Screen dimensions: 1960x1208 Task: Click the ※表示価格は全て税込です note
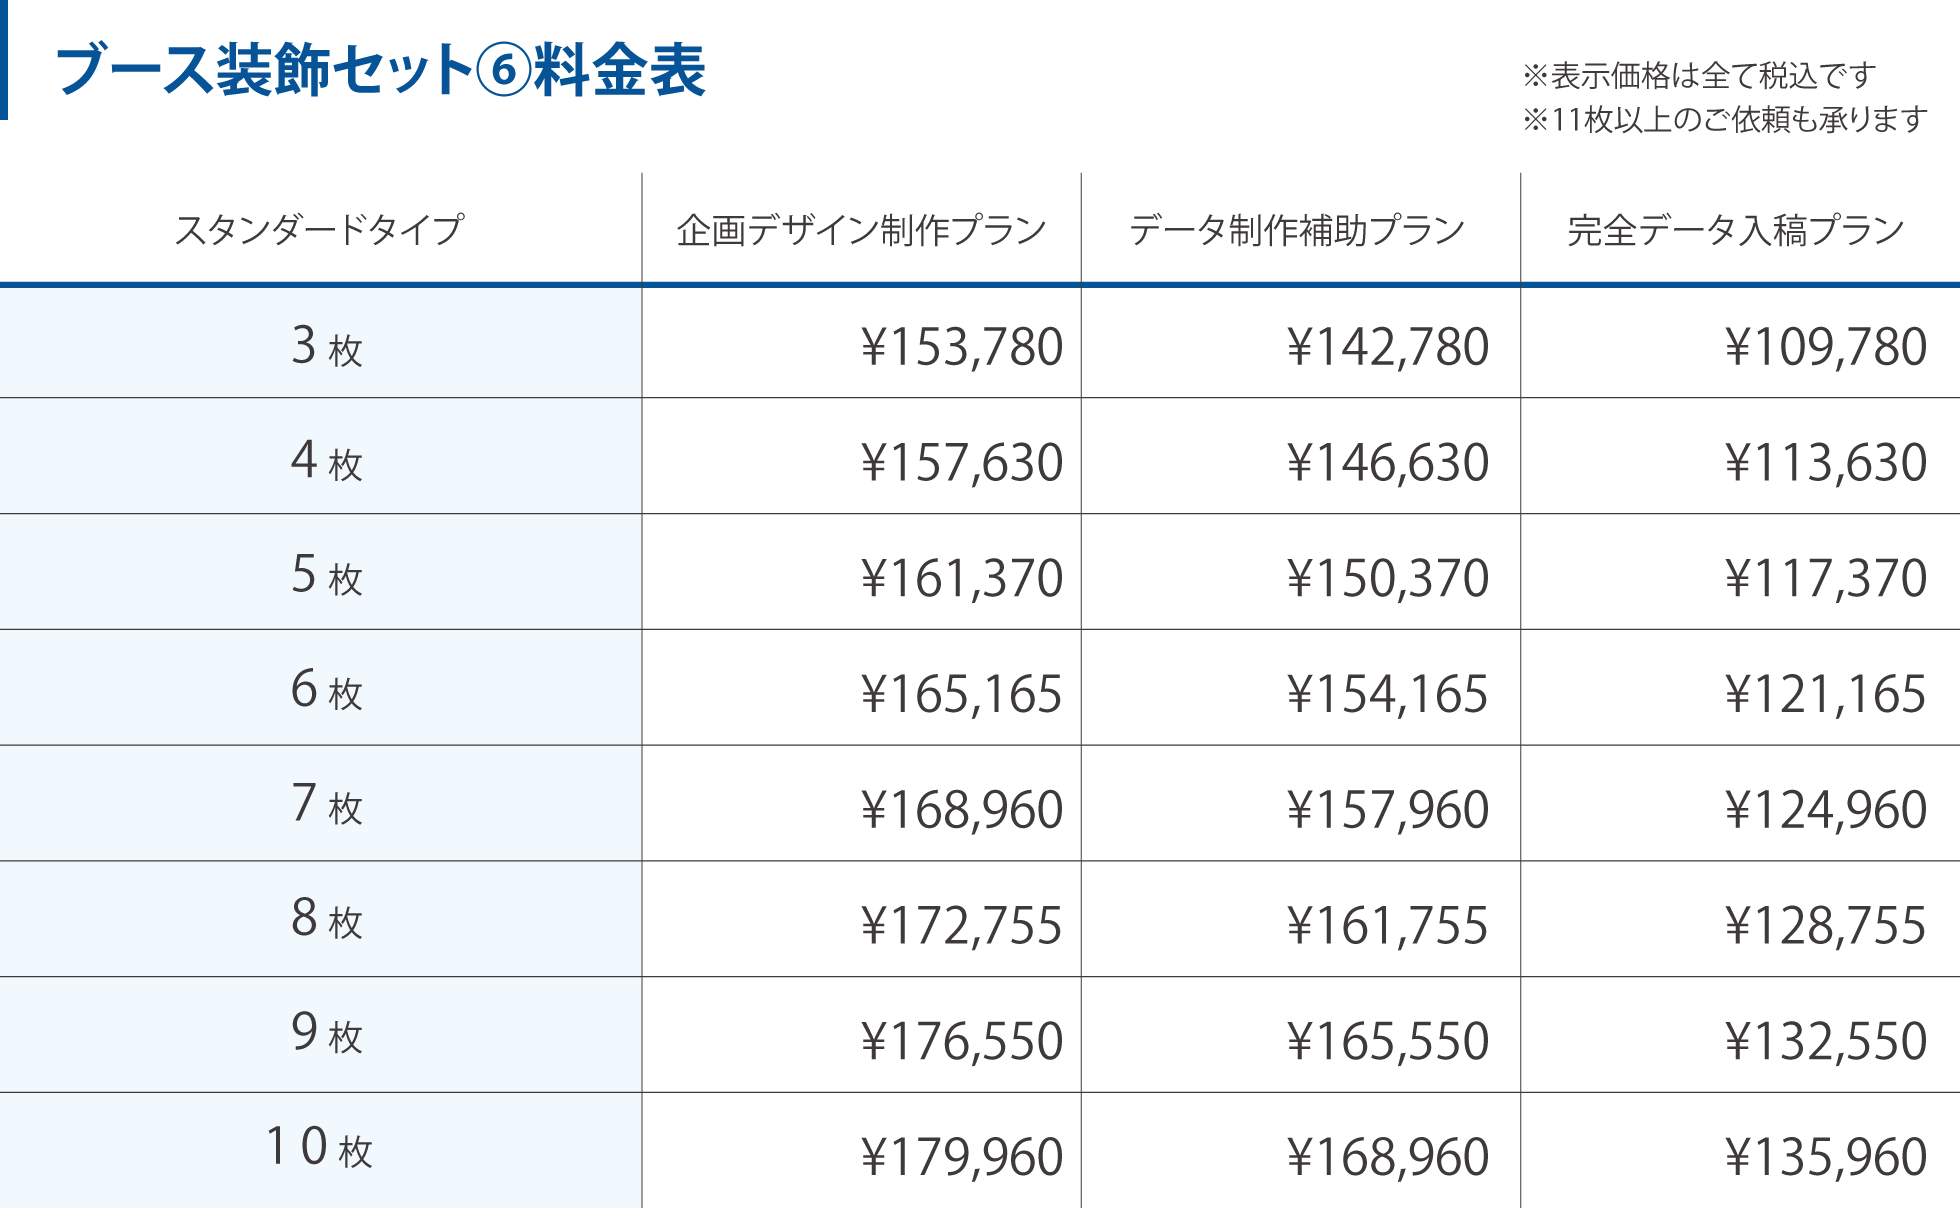(1698, 75)
